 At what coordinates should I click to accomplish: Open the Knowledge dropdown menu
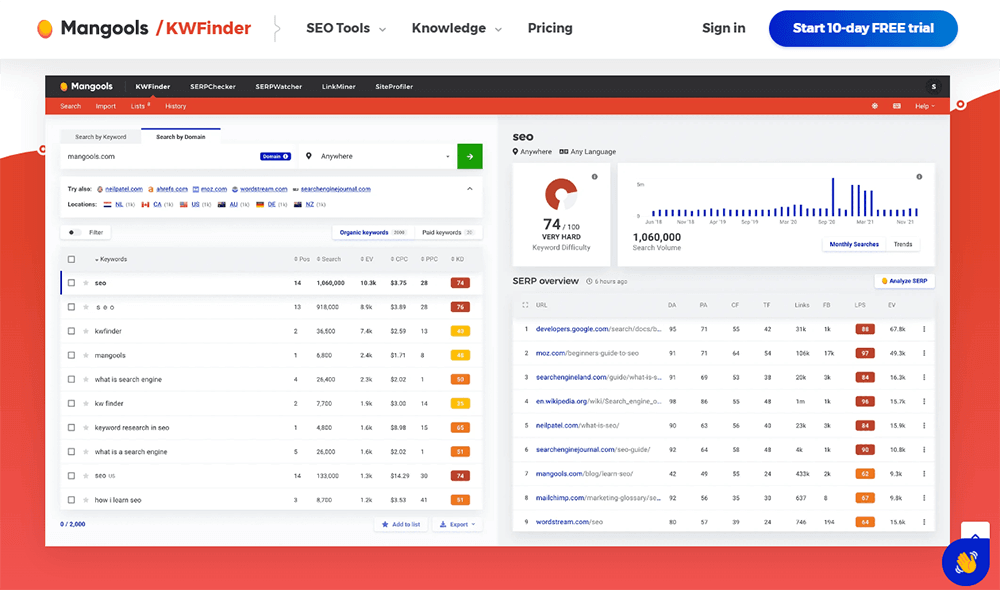click(457, 29)
